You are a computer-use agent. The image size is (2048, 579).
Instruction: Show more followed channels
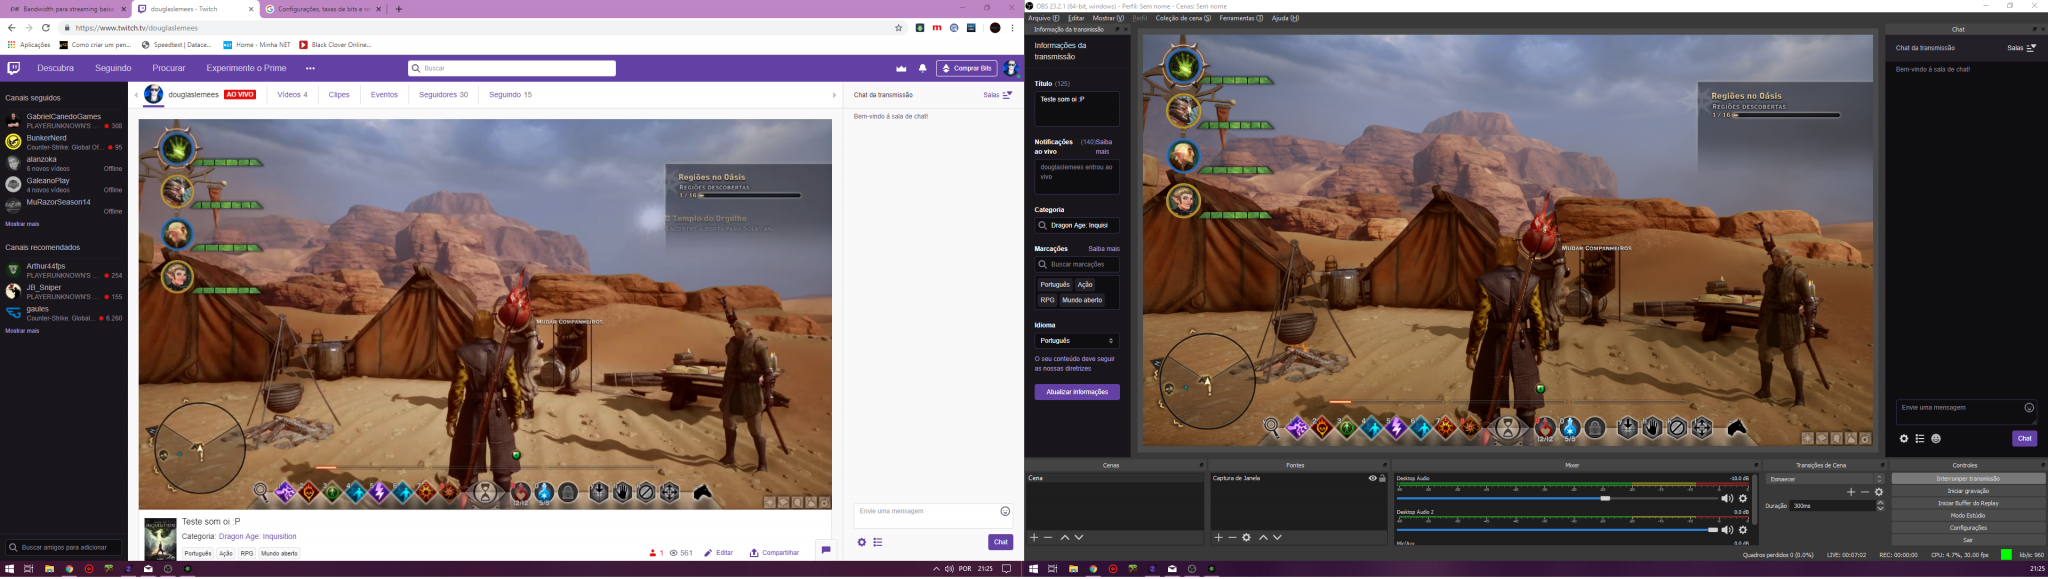[22, 224]
